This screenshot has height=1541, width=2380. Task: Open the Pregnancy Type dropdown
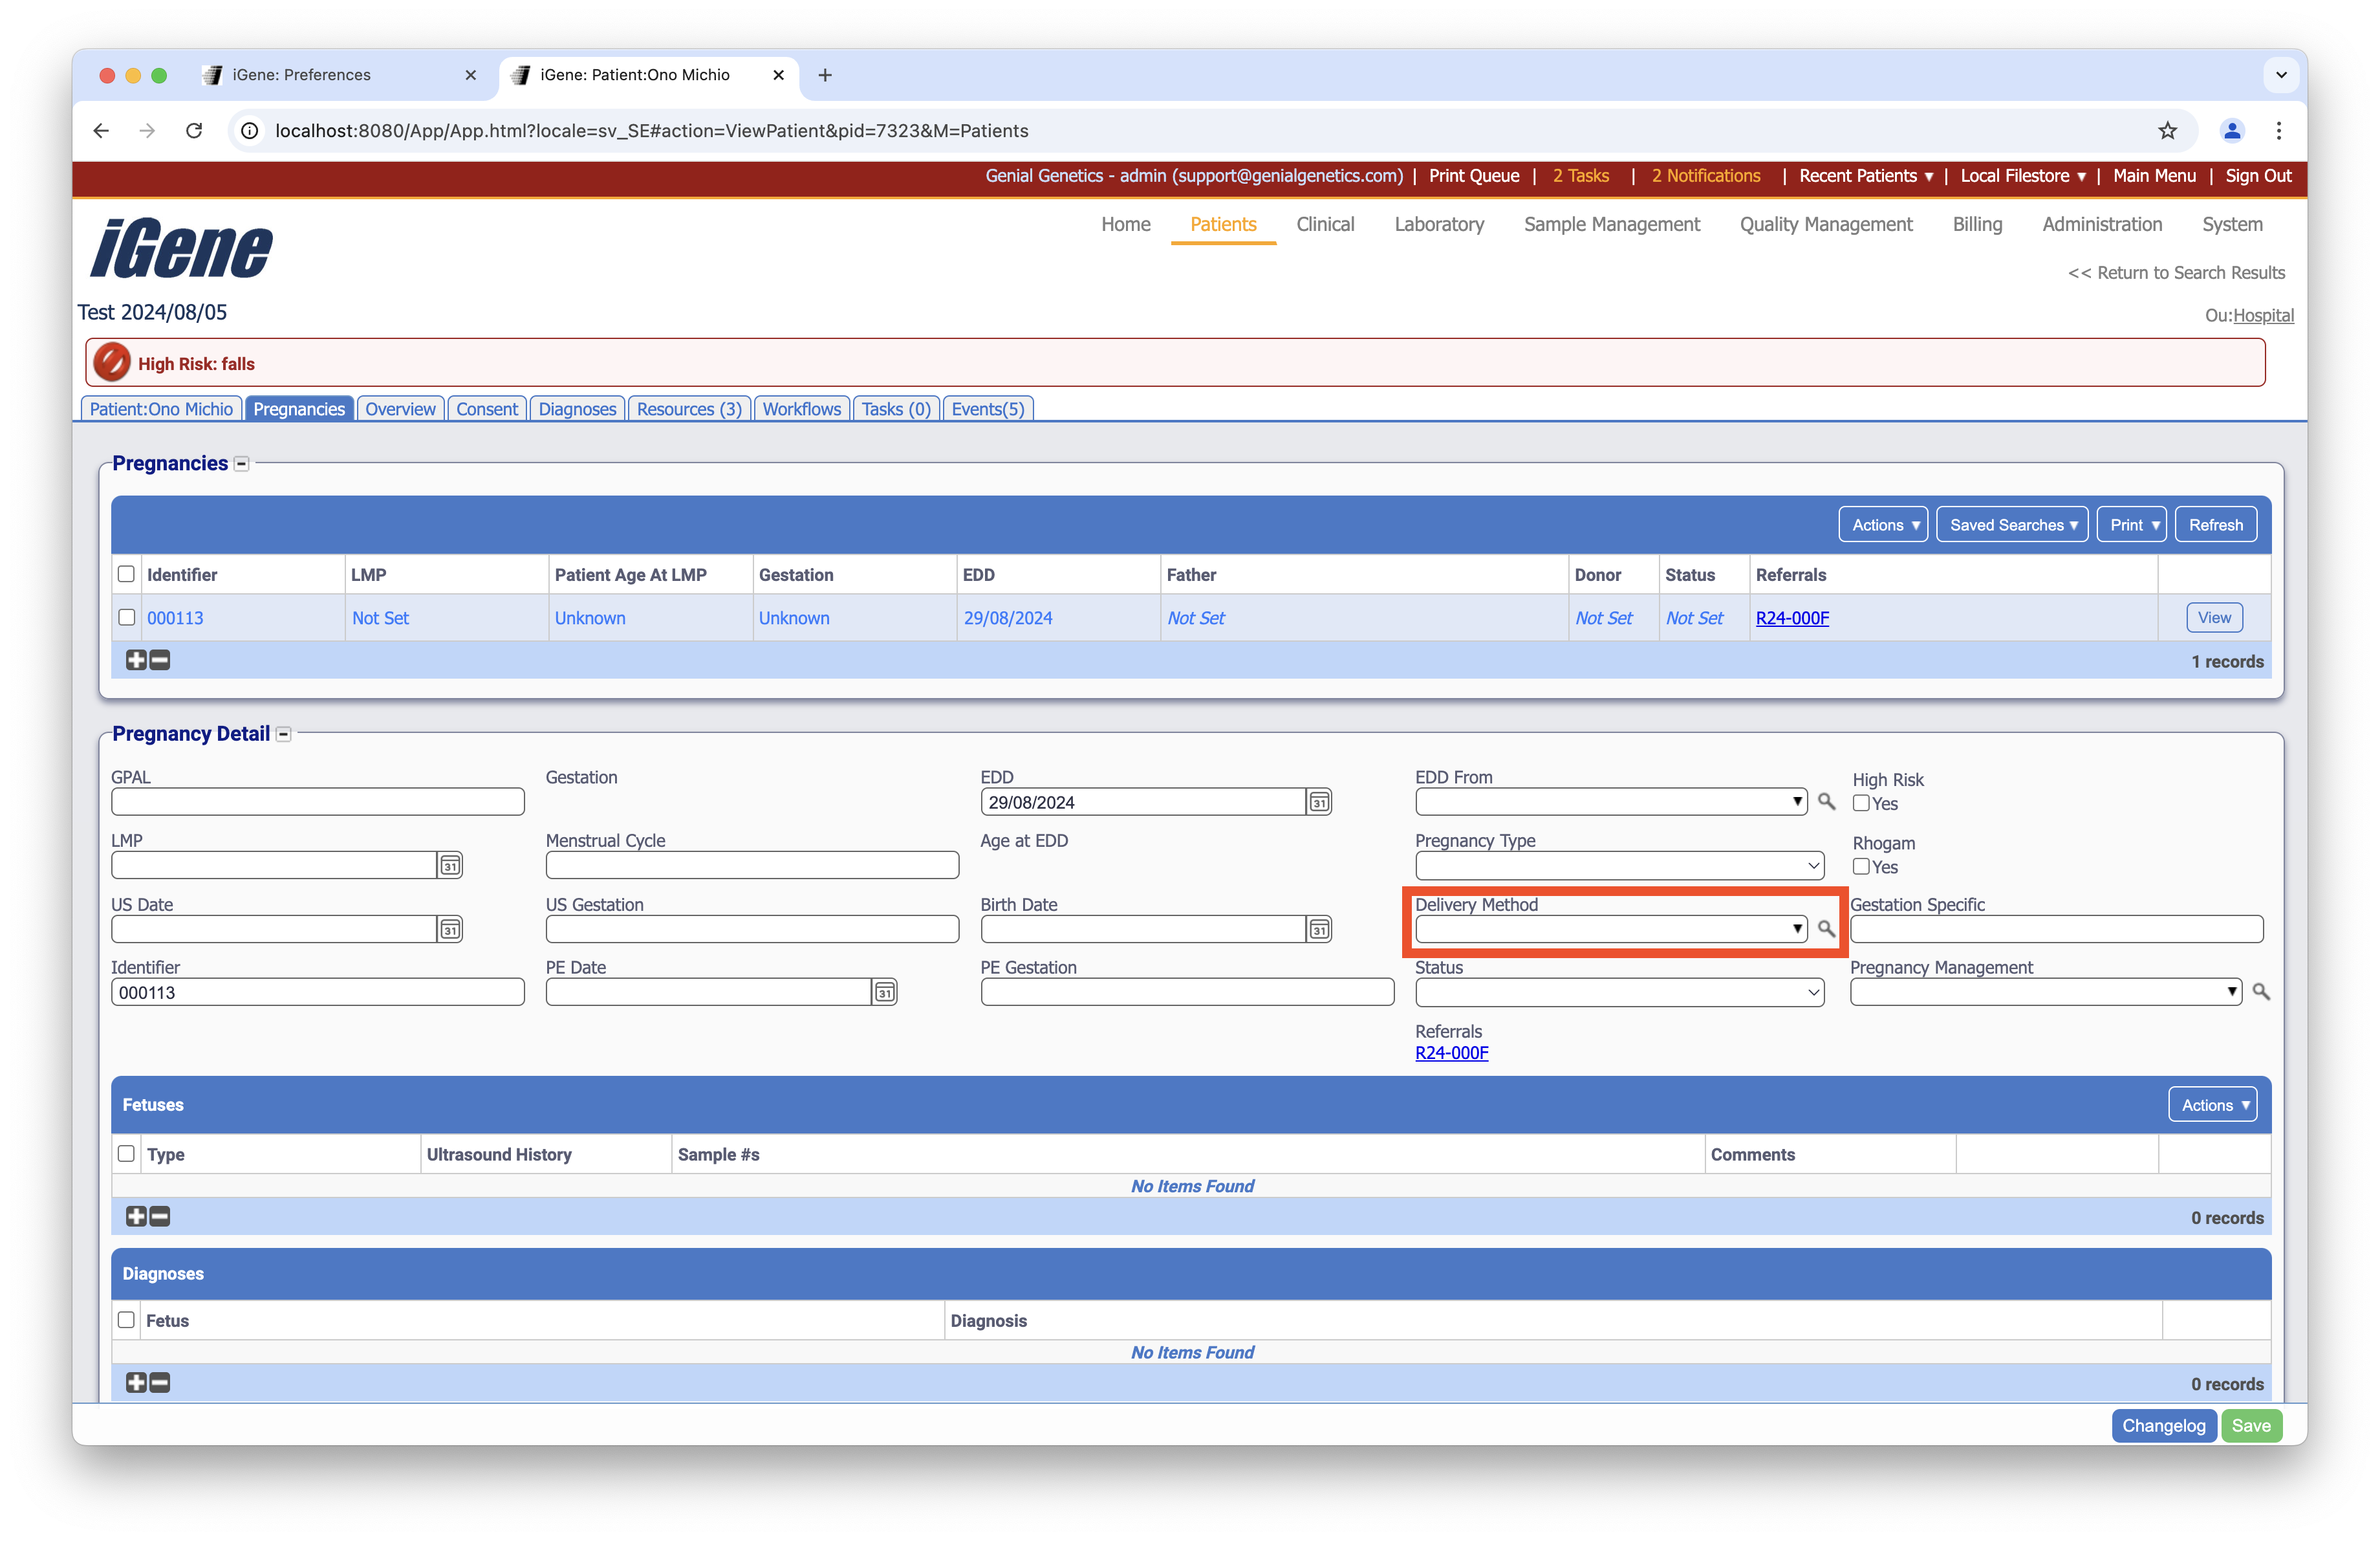(x=1619, y=865)
